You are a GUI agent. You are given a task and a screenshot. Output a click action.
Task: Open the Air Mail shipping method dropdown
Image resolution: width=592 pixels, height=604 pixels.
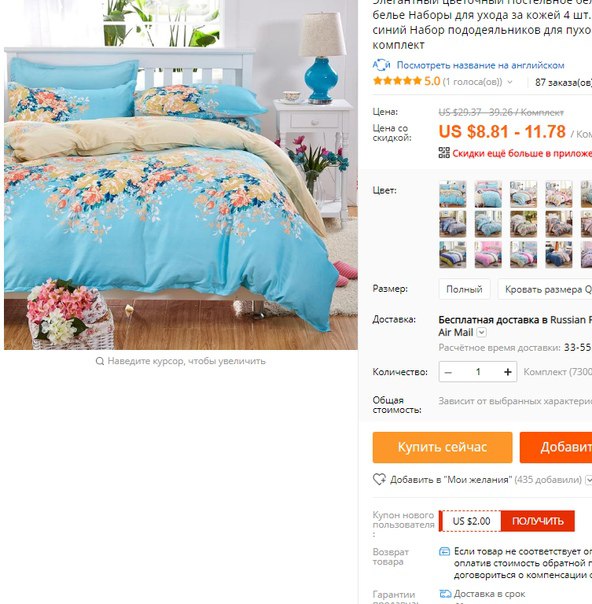pos(481,332)
